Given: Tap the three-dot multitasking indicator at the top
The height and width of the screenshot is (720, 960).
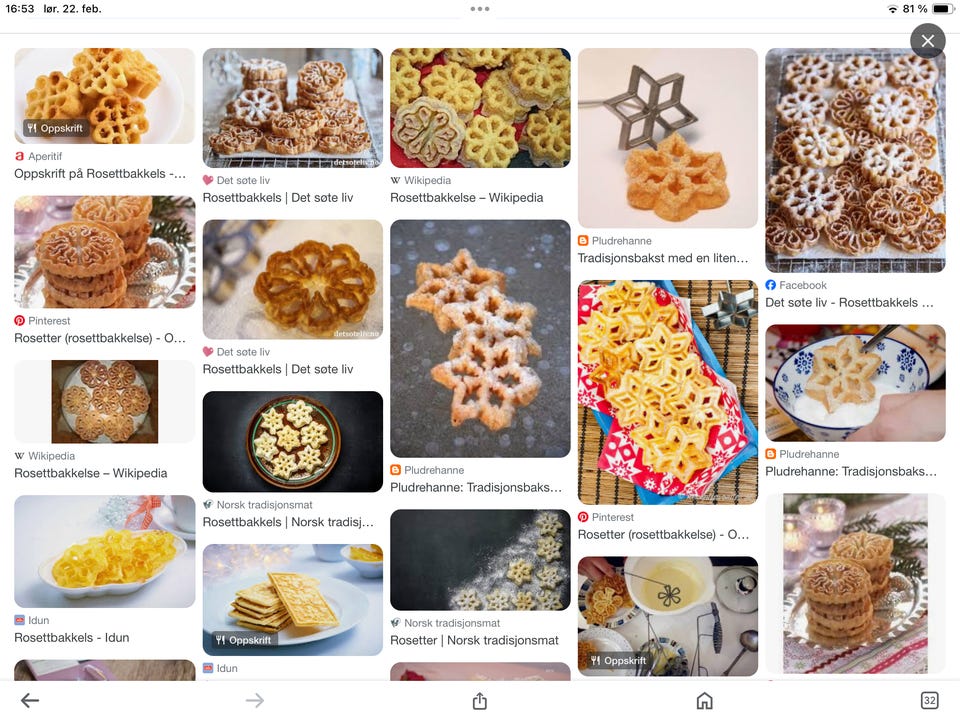Looking at the screenshot, I should click(480, 9).
